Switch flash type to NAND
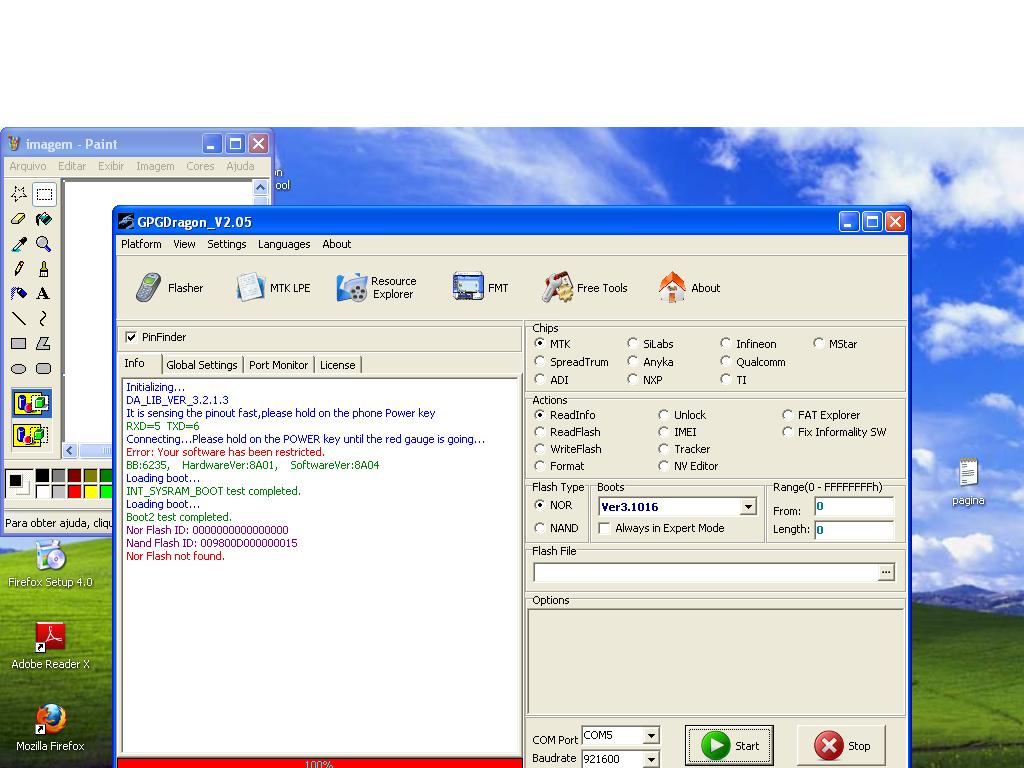 pyautogui.click(x=539, y=528)
